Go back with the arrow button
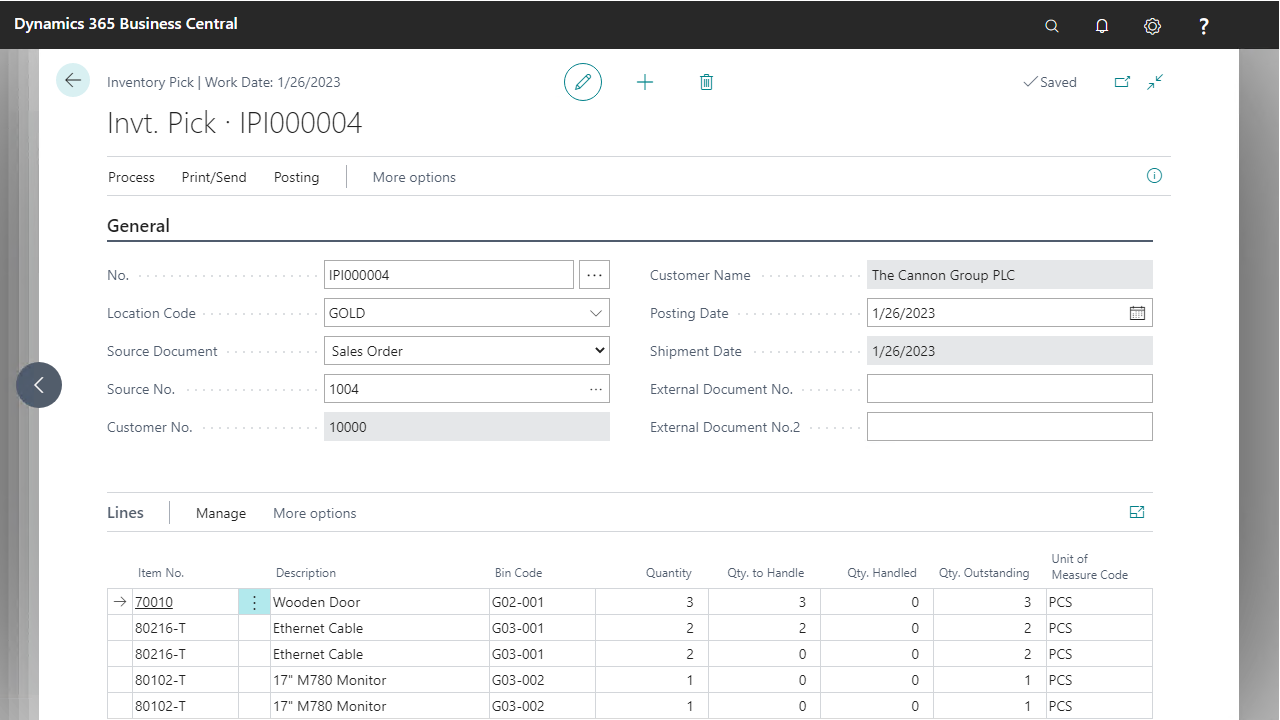Screen dimensions: 1280x720 pyautogui.click(x=73, y=80)
